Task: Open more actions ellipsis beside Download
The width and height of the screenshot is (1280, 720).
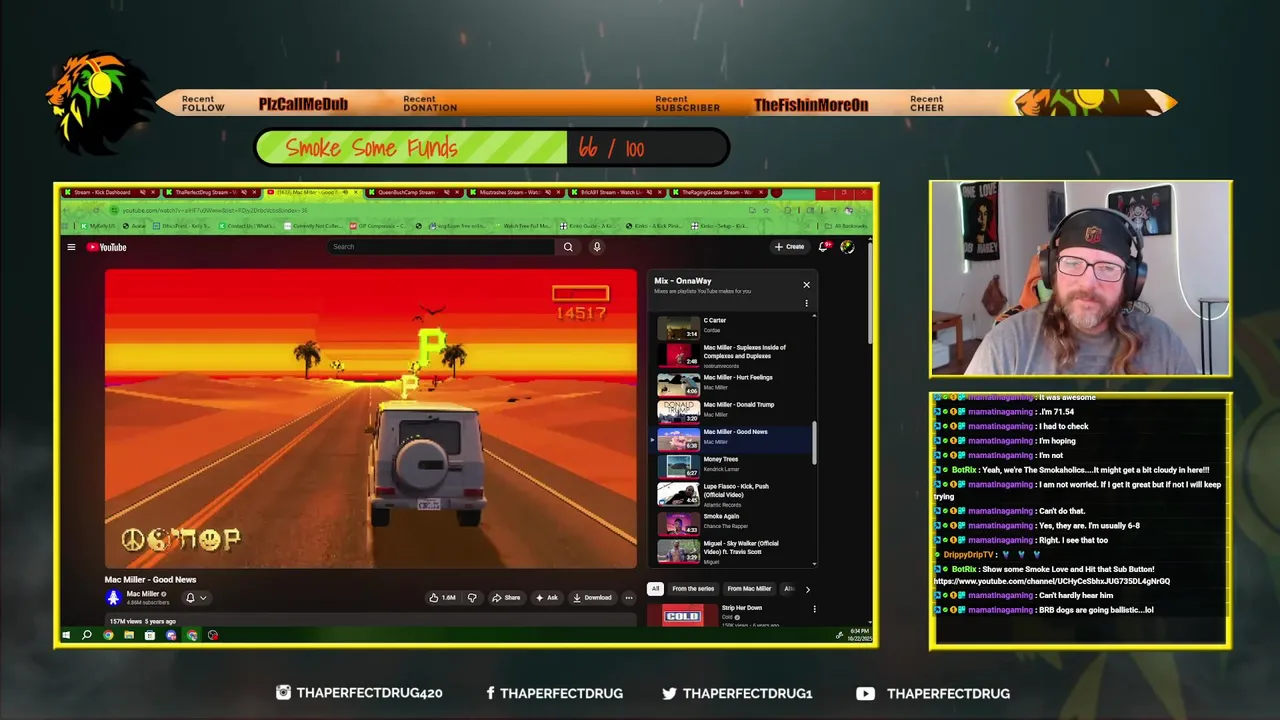Action: click(x=628, y=598)
